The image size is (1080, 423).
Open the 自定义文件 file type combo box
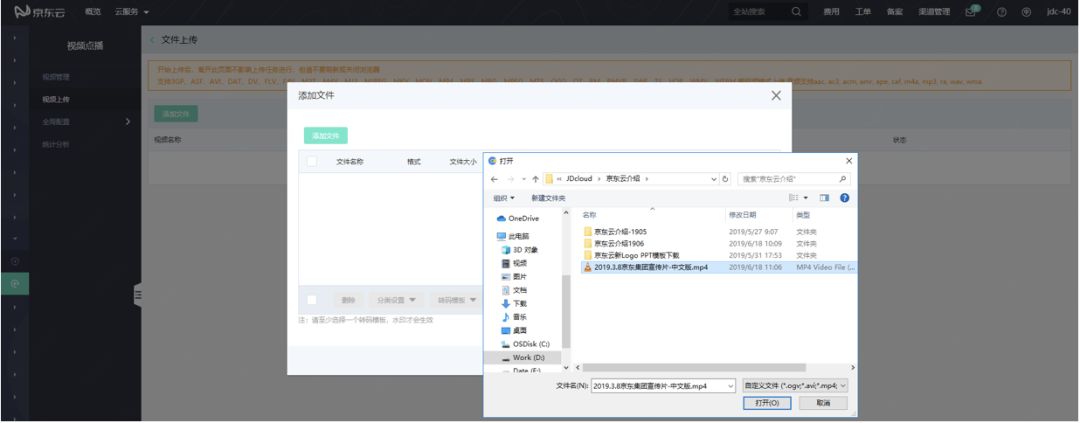795,386
